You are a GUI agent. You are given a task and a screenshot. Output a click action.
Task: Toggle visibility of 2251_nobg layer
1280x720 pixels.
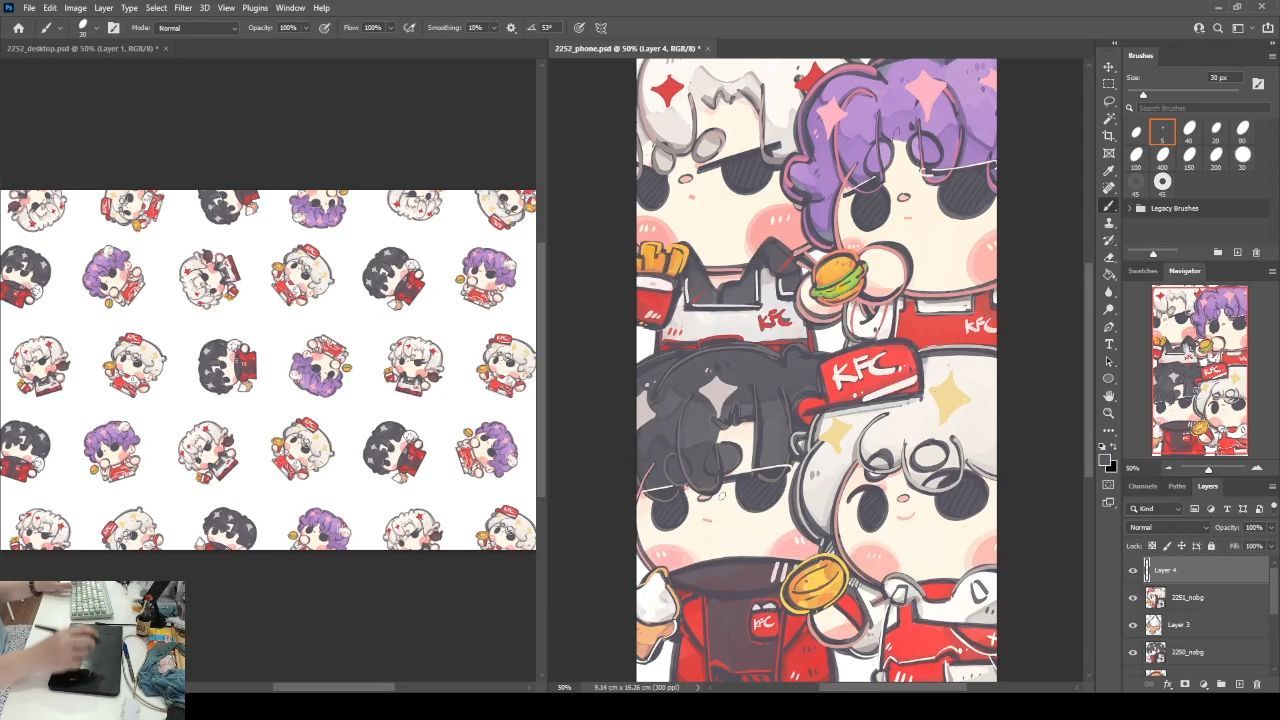(x=1133, y=598)
